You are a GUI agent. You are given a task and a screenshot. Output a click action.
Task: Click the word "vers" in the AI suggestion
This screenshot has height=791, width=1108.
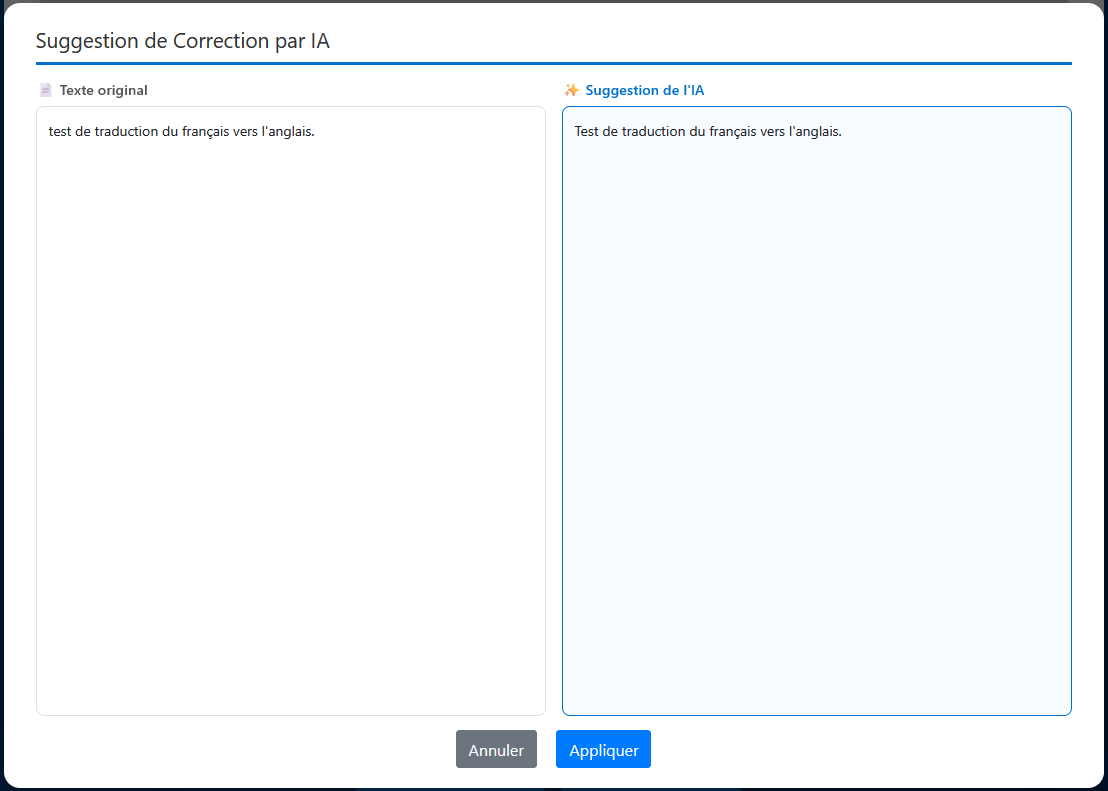pos(771,131)
